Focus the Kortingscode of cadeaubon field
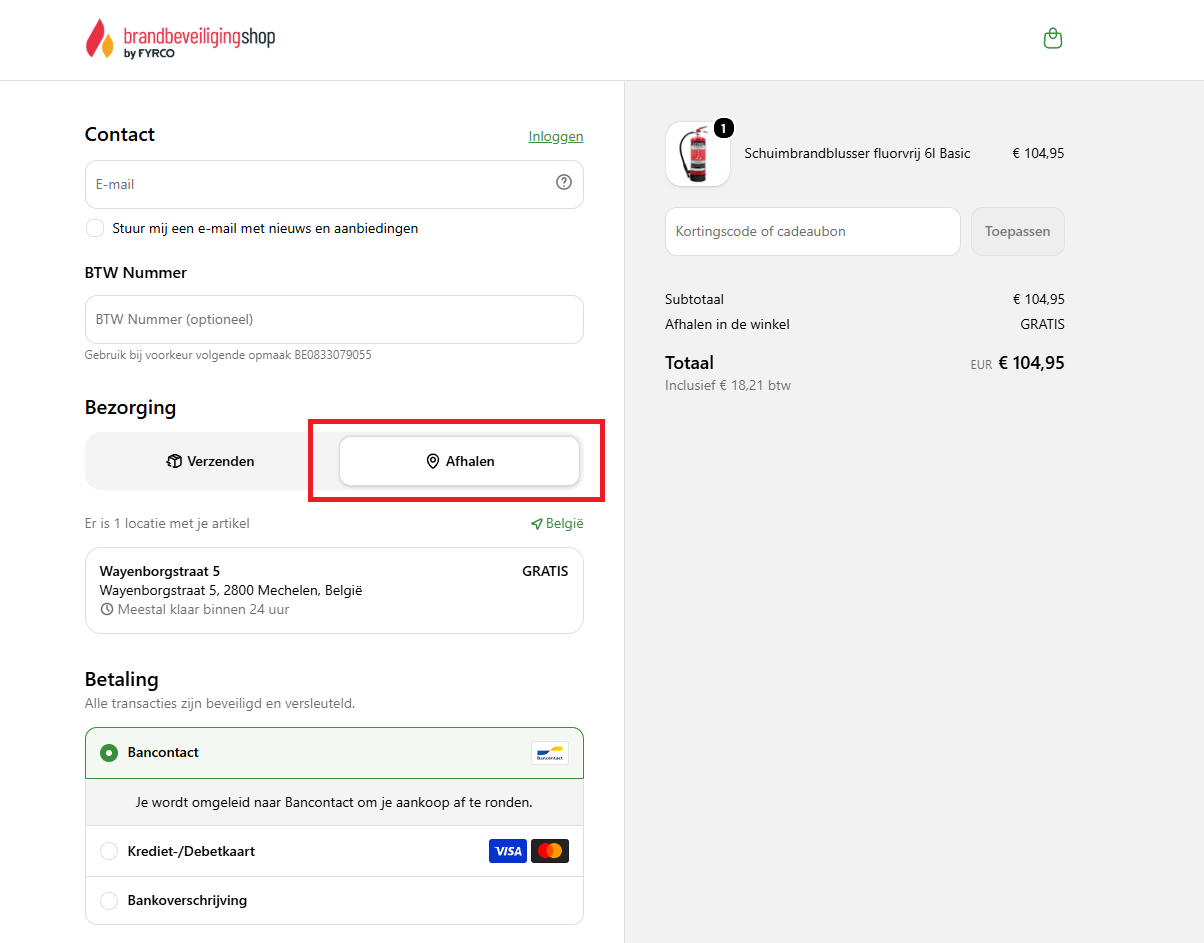The image size is (1204, 943). (x=812, y=231)
